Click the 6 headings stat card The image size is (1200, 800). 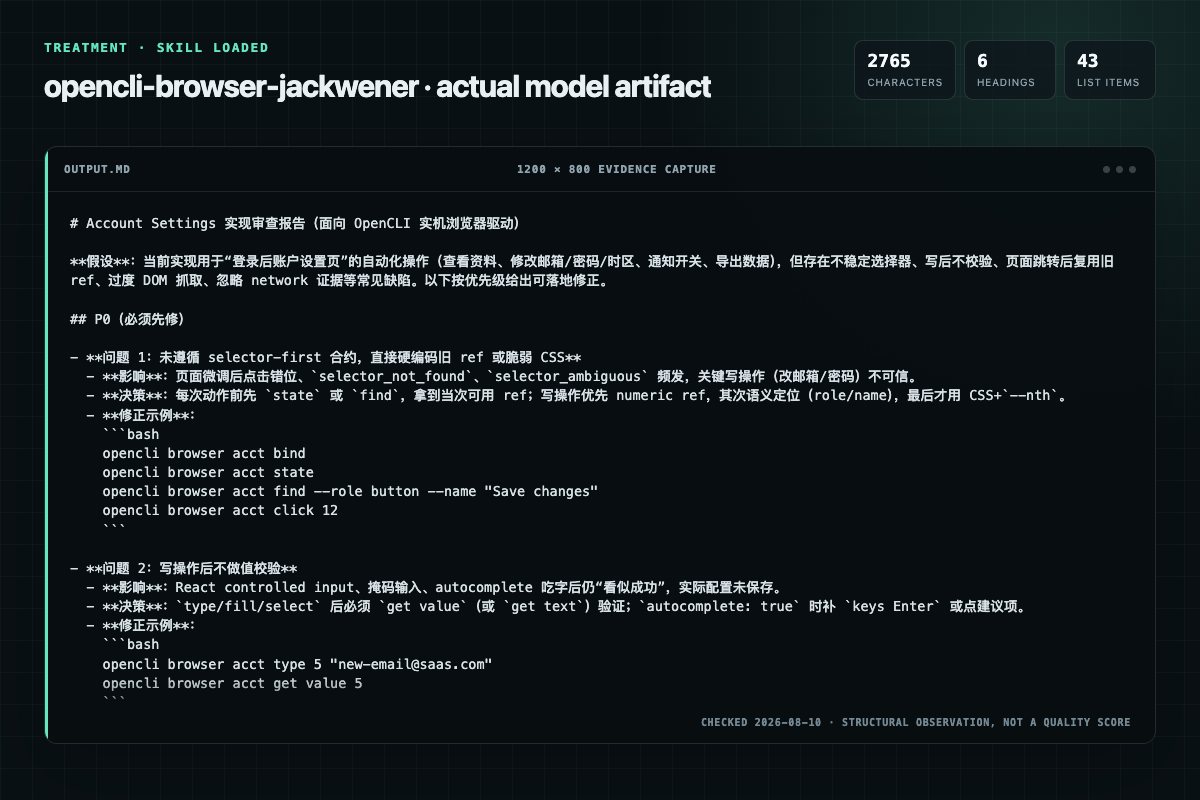[1009, 70]
